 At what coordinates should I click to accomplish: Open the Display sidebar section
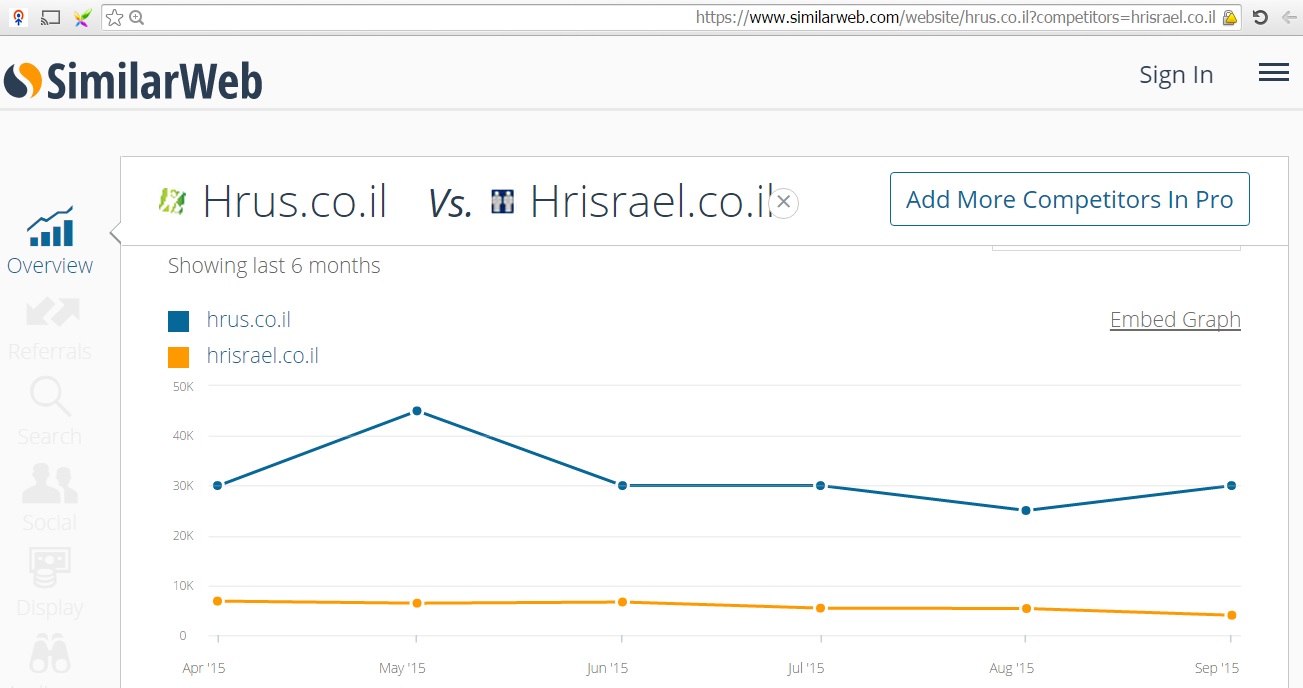(50, 583)
